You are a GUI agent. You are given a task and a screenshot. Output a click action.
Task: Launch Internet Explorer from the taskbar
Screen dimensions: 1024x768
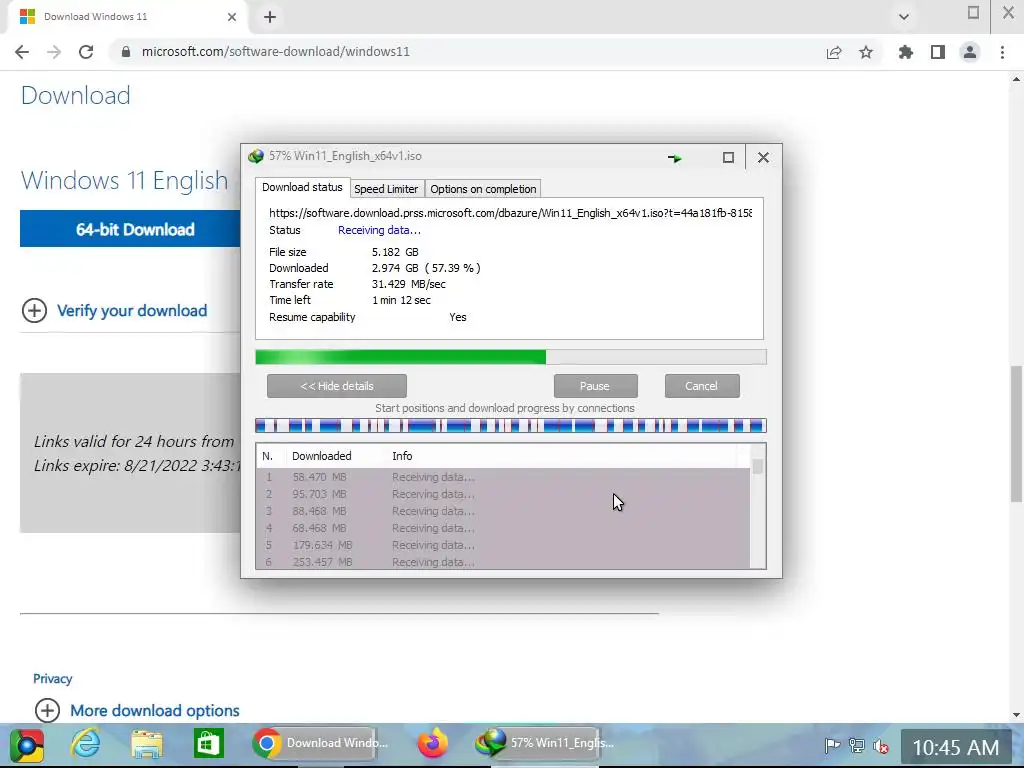click(x=86, y=744)
